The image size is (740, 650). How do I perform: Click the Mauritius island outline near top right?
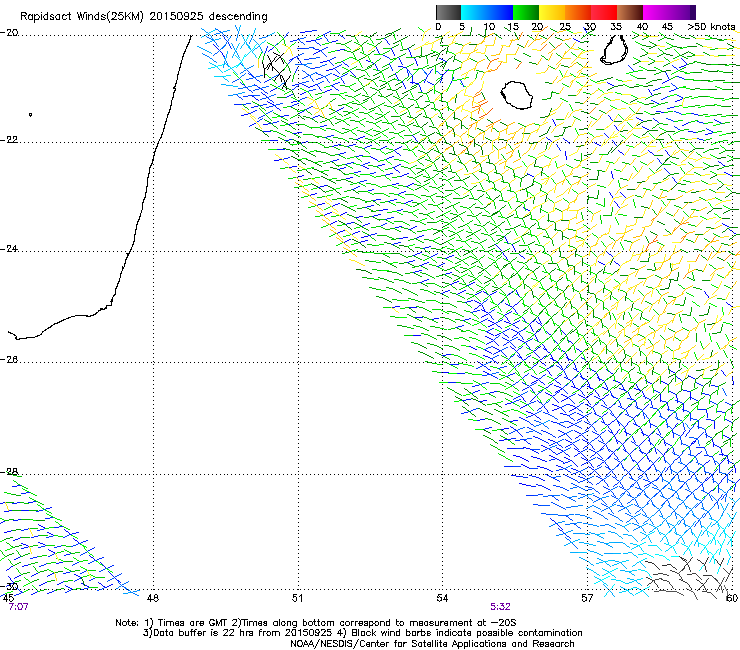[614, 50]
